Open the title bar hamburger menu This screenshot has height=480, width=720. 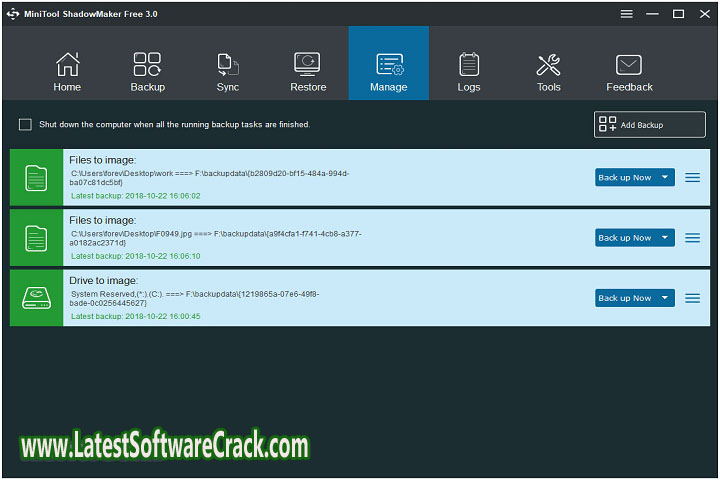[626, 14]
